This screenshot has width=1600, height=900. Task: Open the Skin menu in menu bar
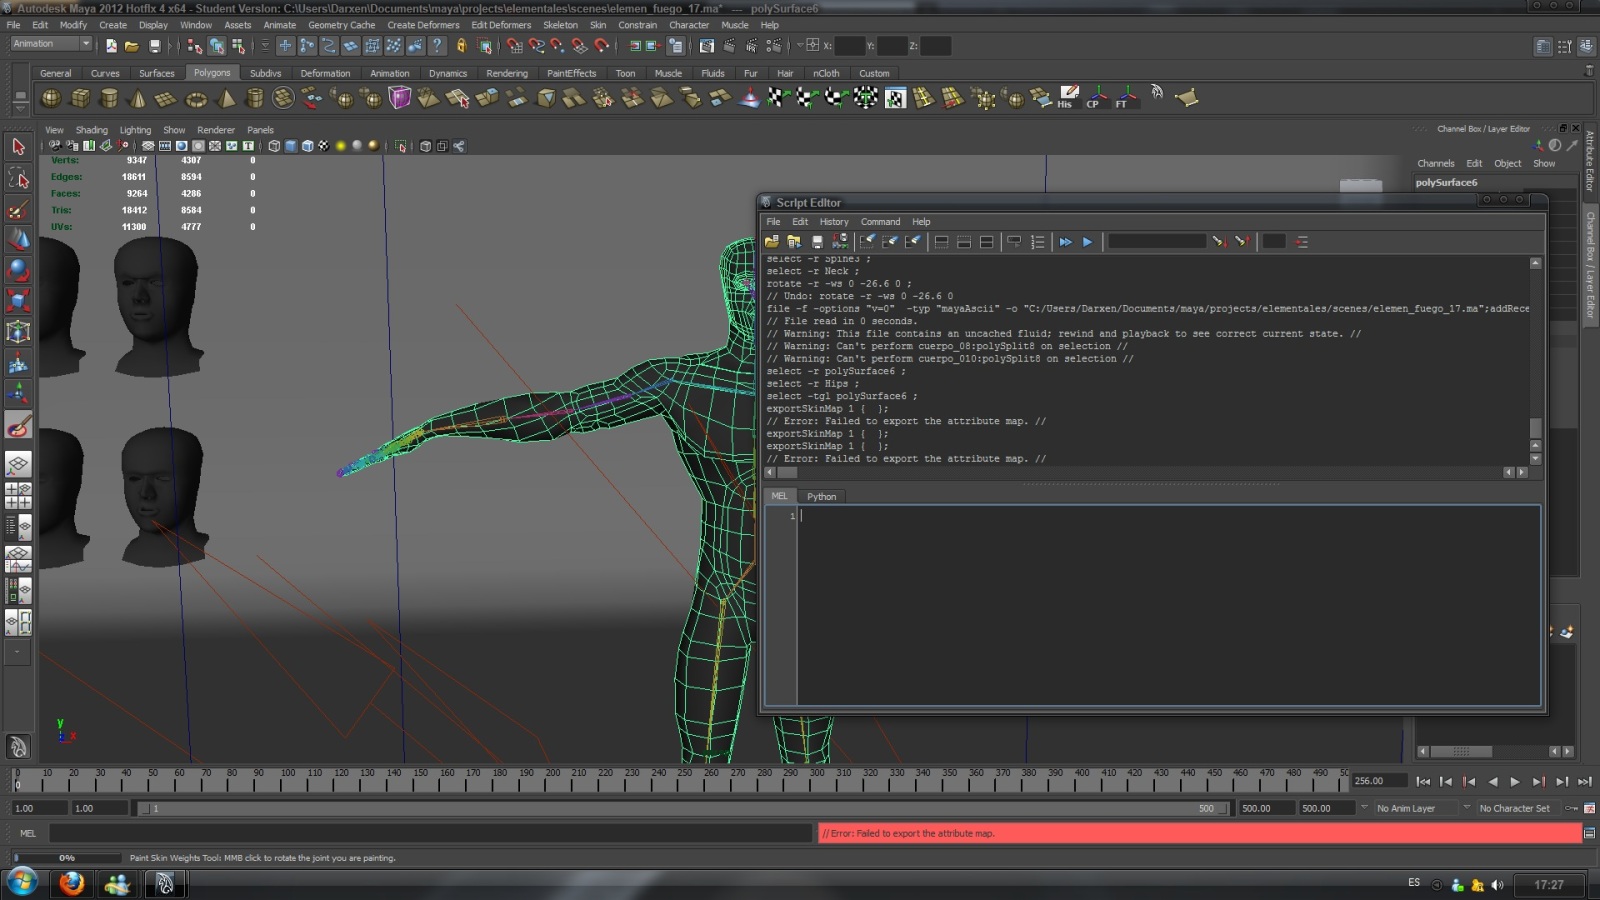598,25
